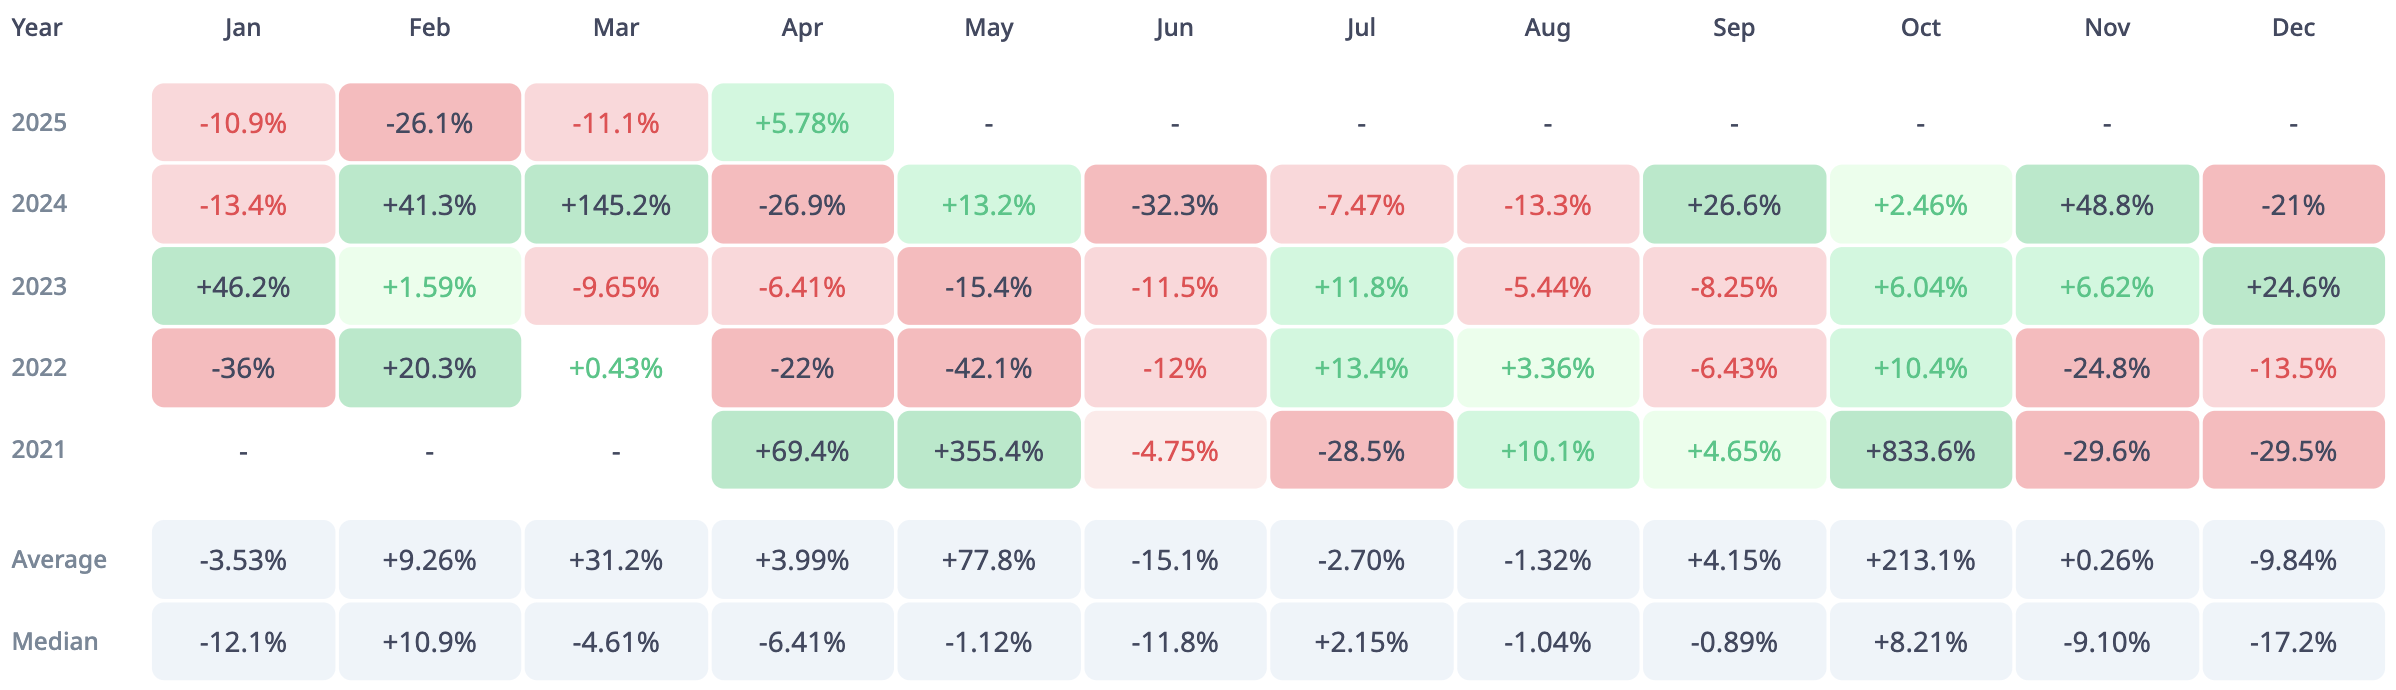Click the 2025 row label
2396x690 pixels.
click(x=39, y=123)
